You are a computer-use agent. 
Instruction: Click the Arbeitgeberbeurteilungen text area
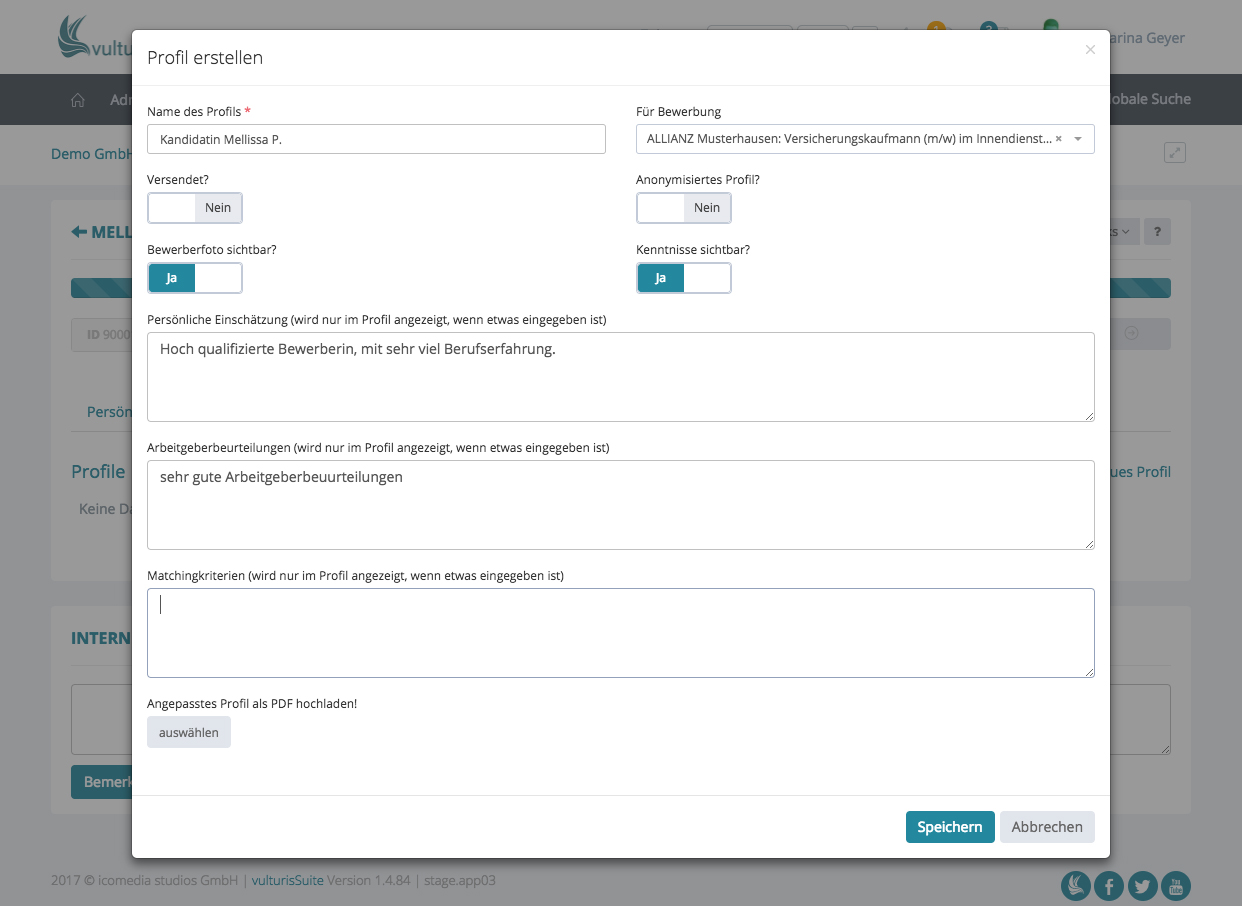click(620, 505)
